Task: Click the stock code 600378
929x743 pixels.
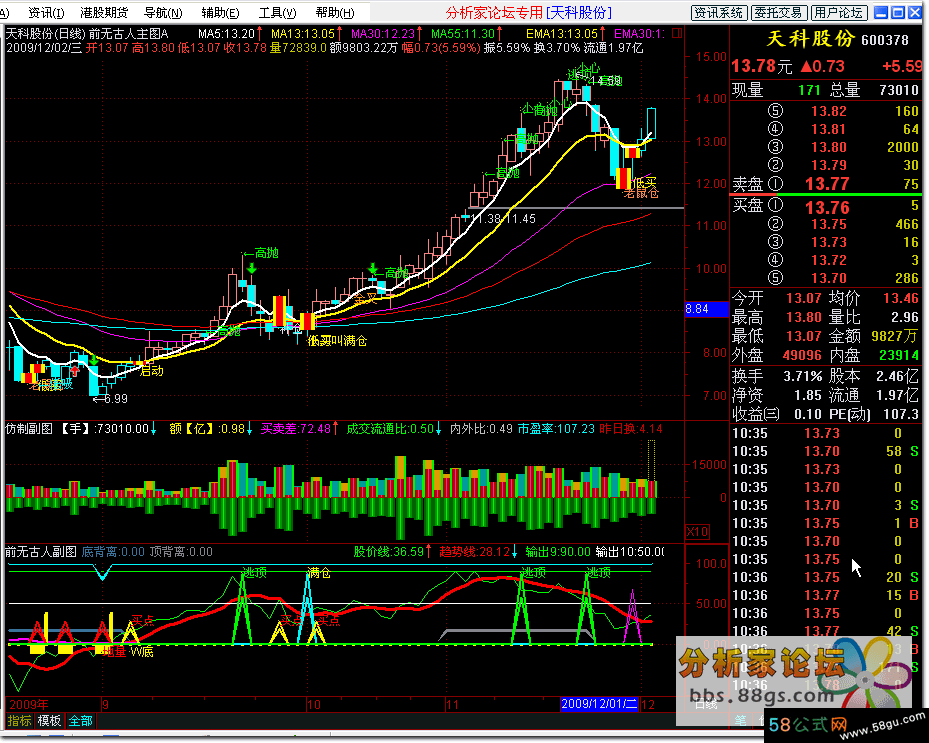Action: point(885,40)
